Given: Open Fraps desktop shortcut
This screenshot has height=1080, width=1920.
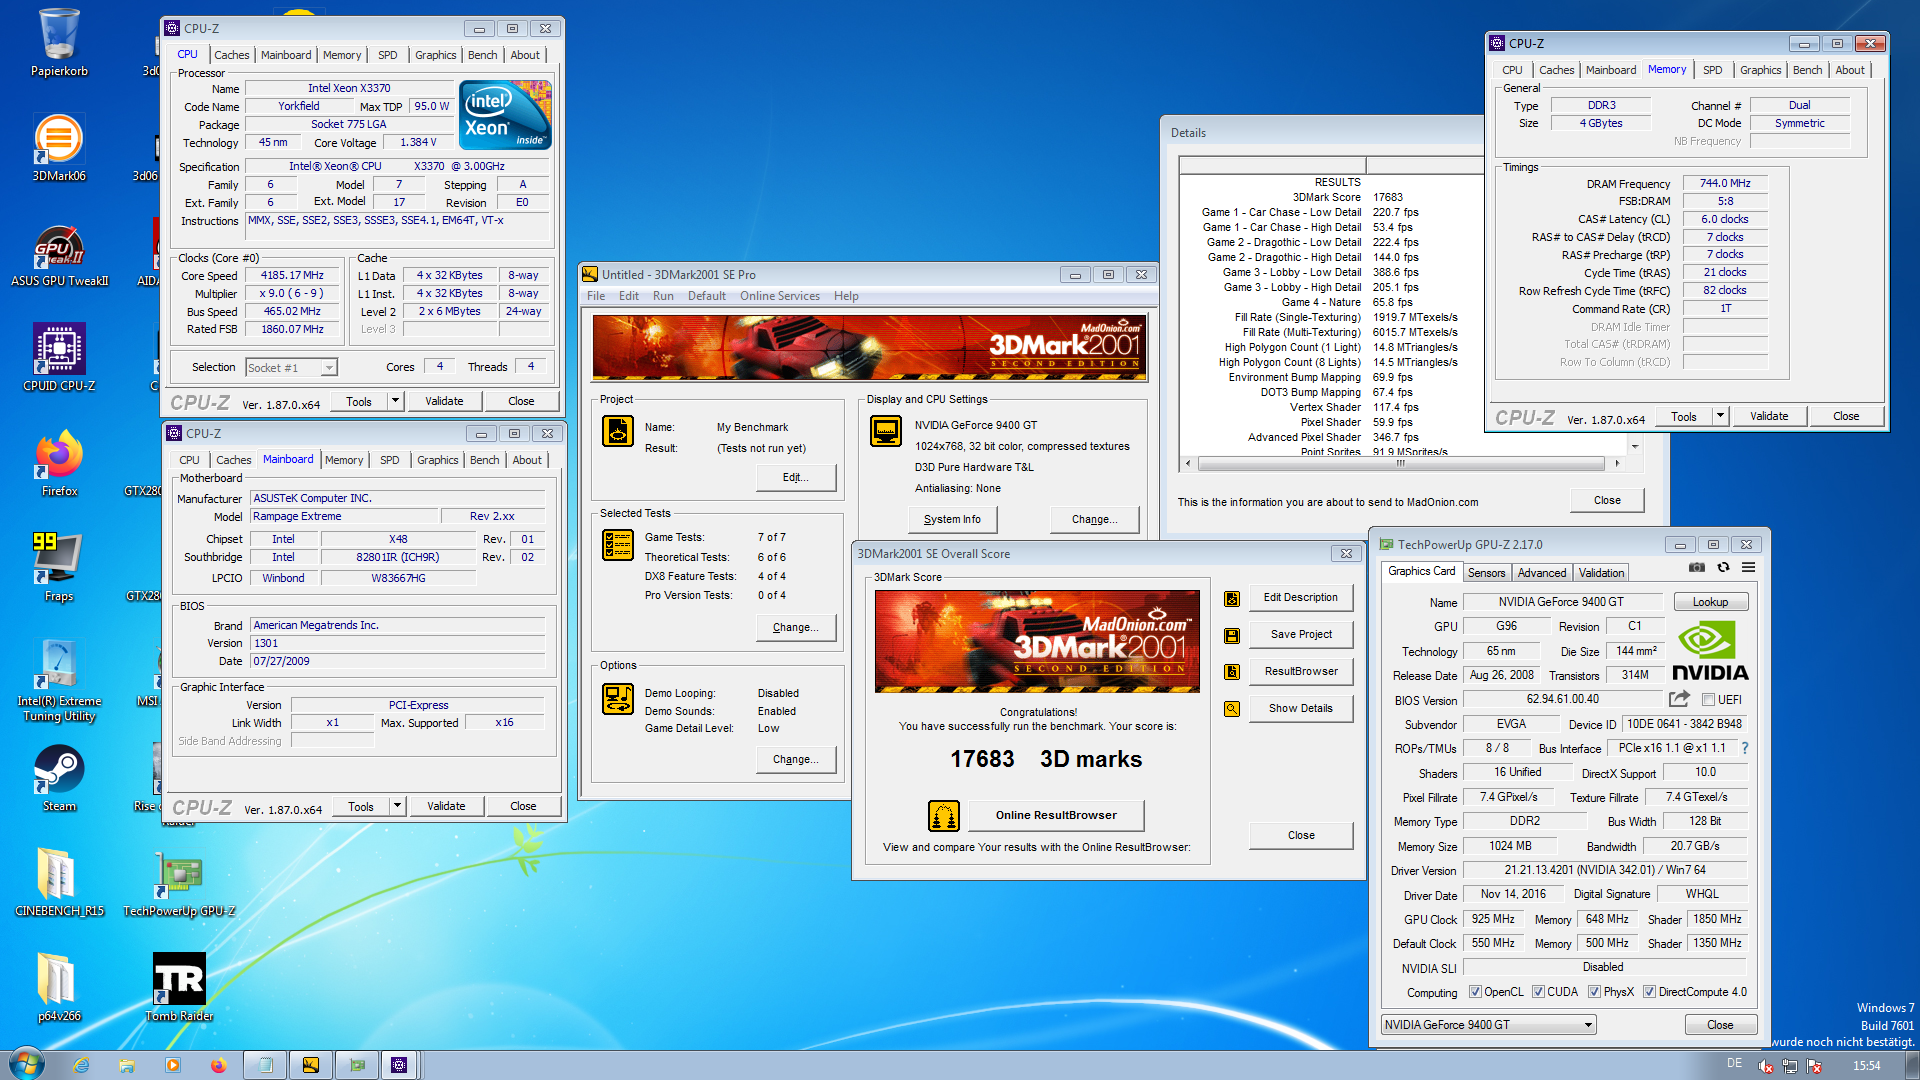Looking at the screenshot, I should coord(59,568).
